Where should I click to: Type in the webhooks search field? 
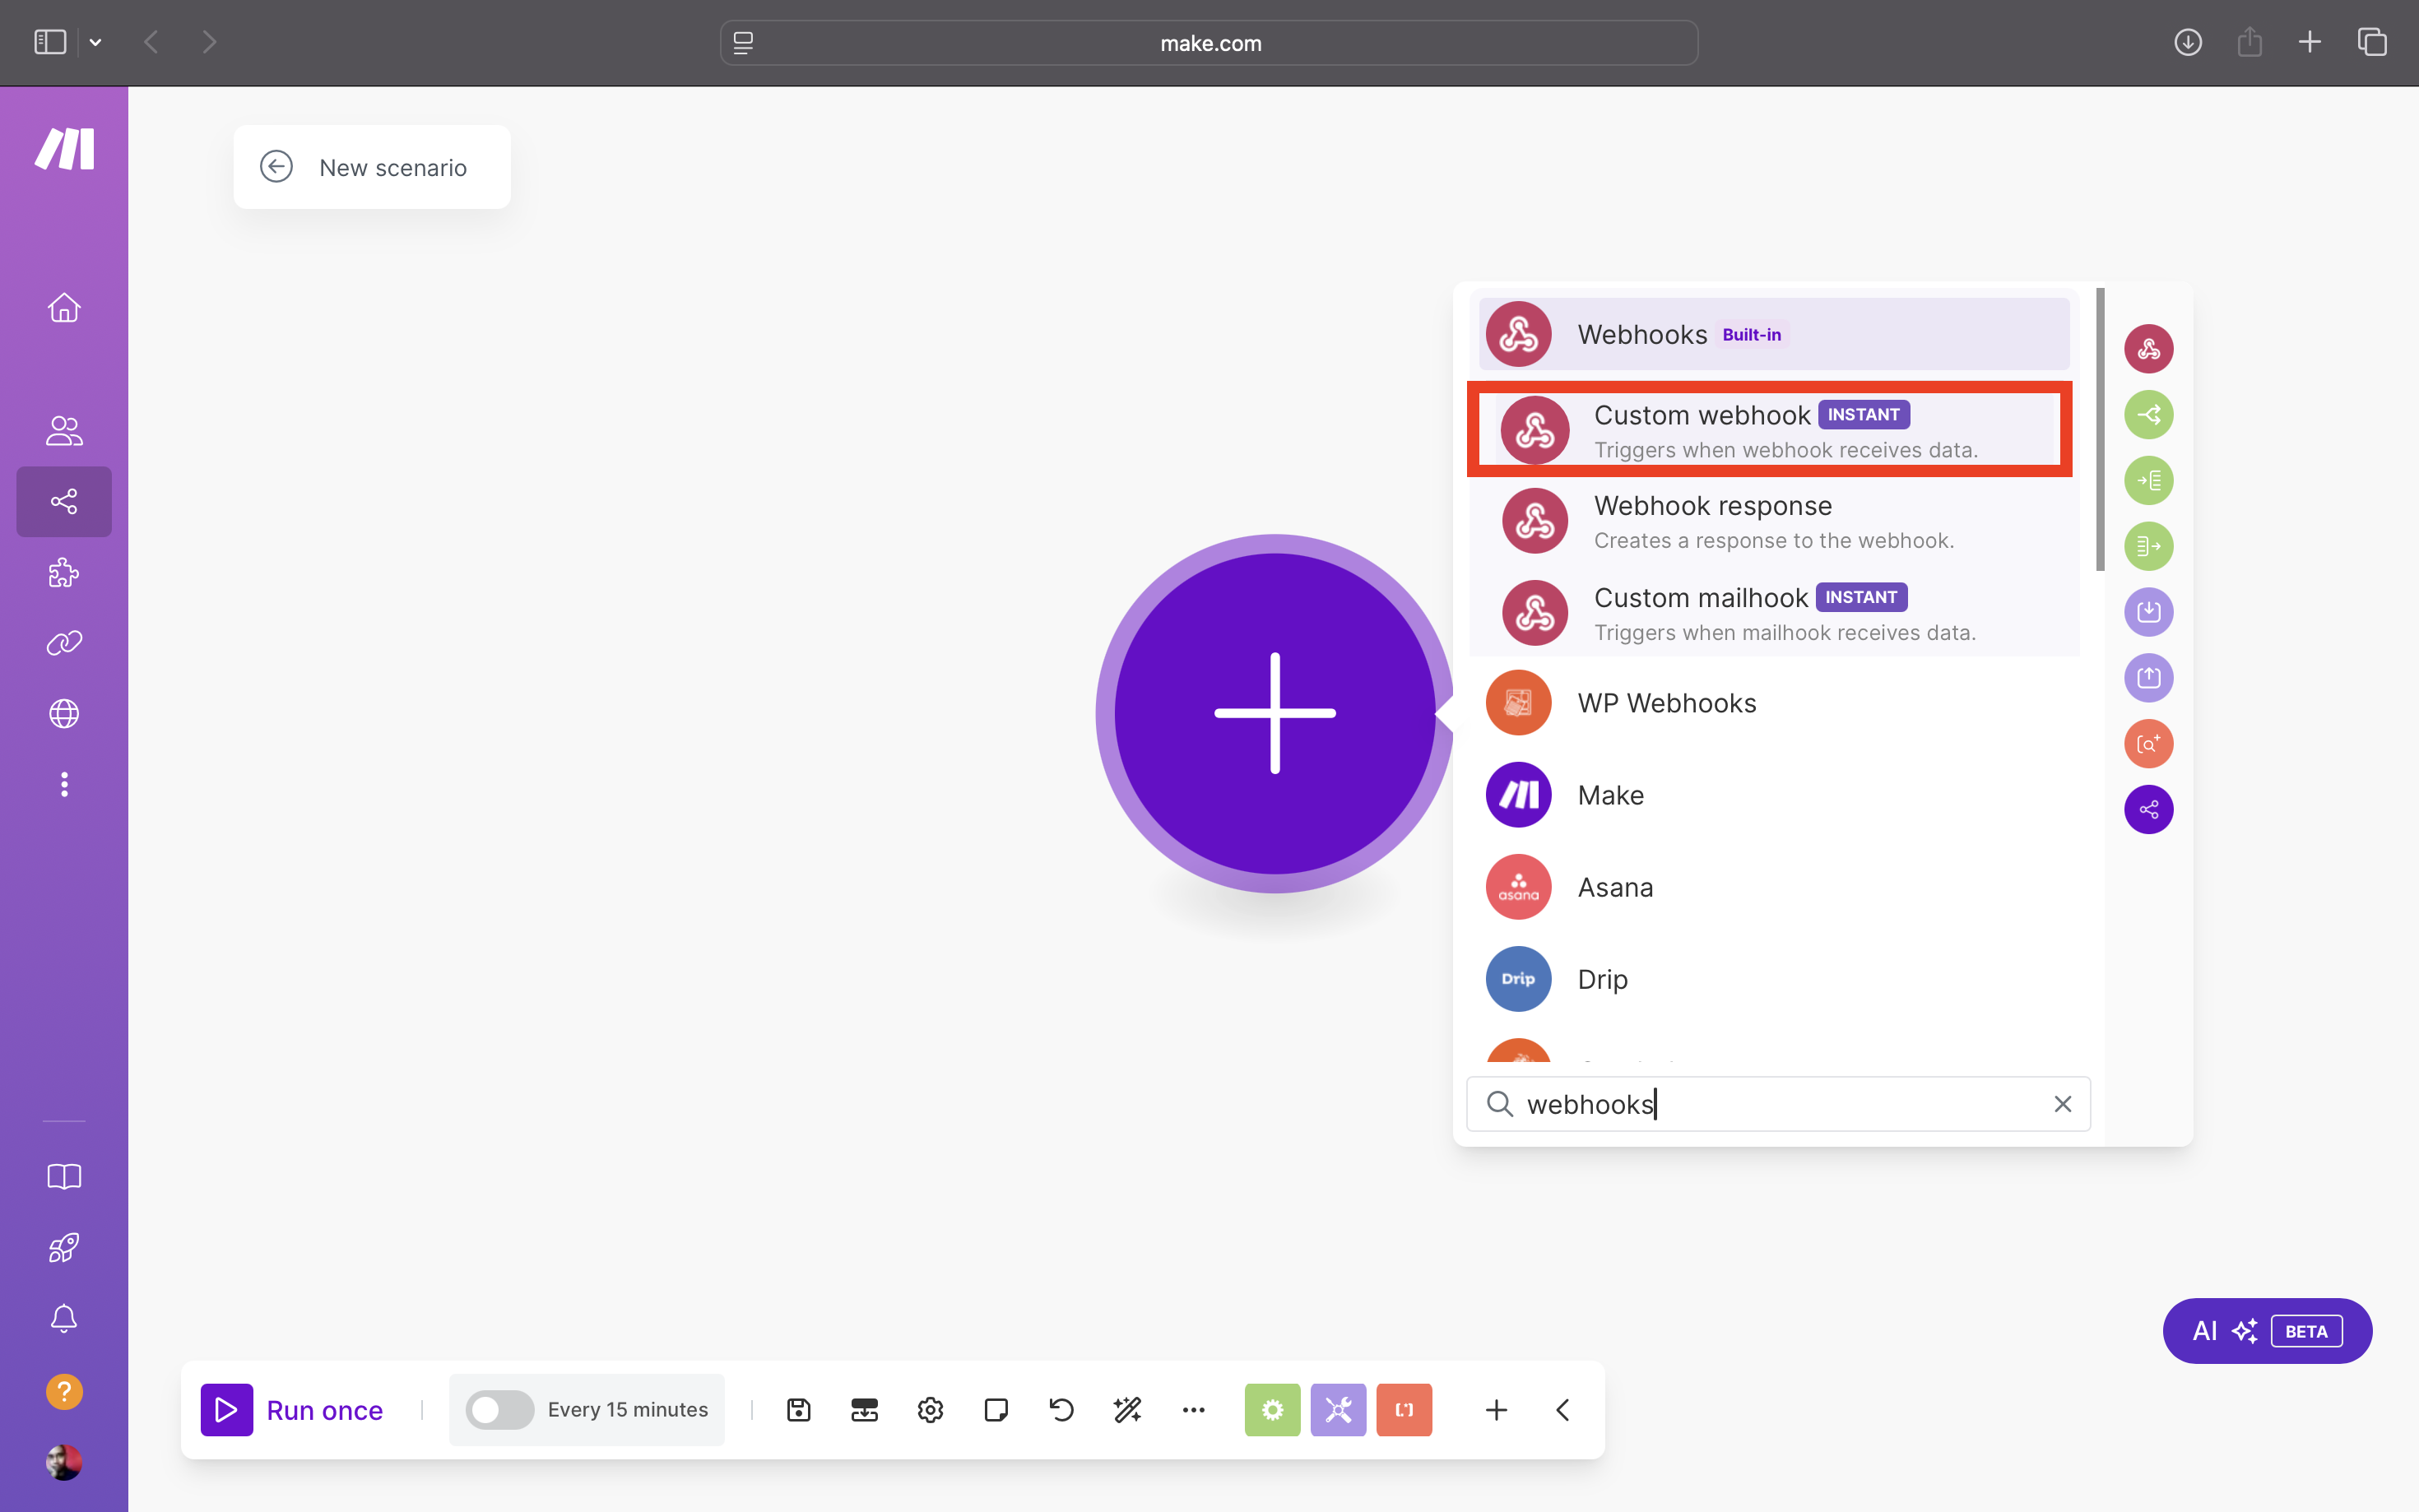1776,1102
